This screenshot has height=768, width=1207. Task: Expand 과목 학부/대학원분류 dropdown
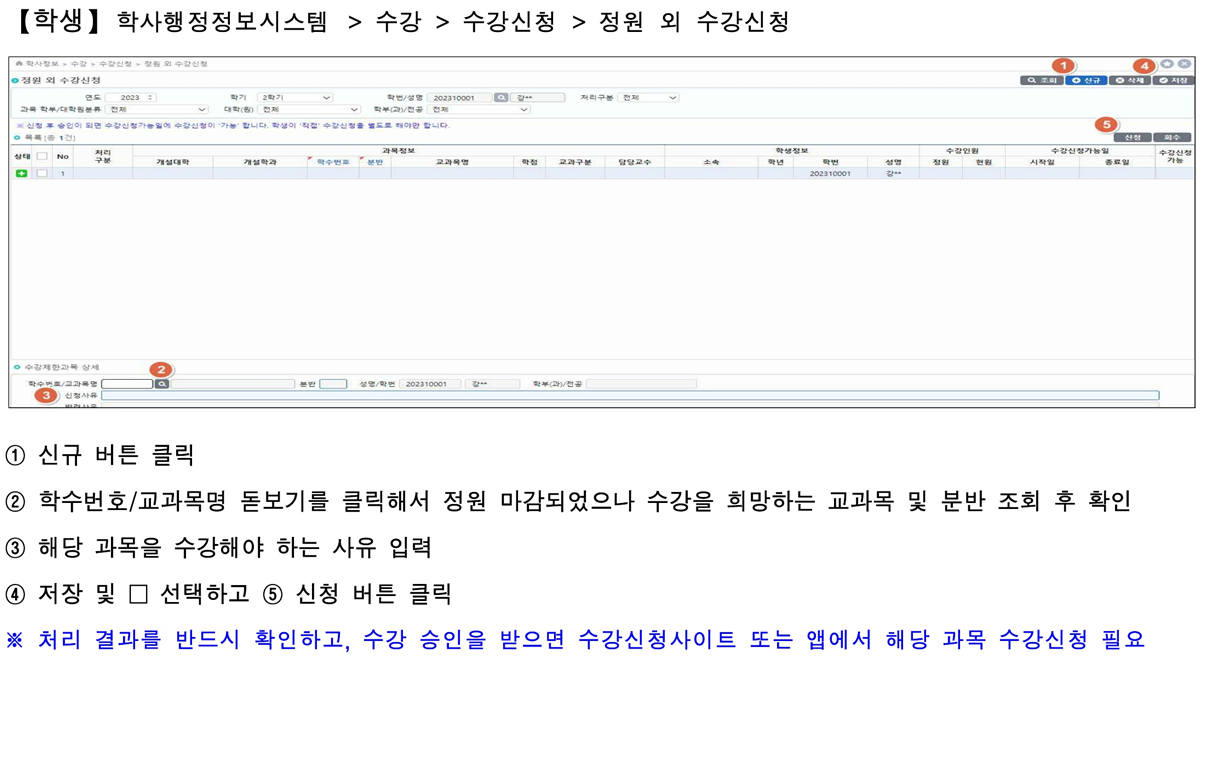(x=157, y=110)
